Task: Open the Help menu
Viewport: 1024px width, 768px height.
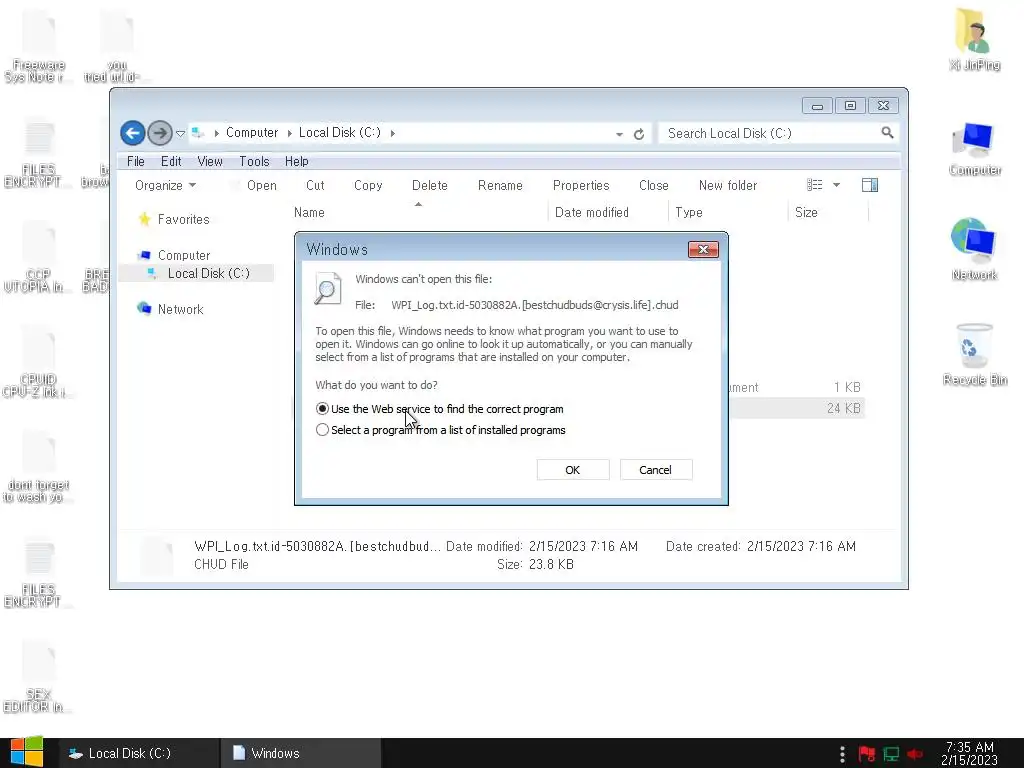Action: [296, 161]
